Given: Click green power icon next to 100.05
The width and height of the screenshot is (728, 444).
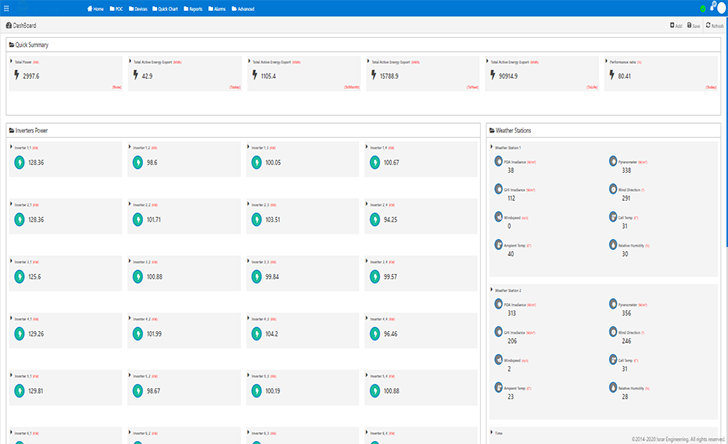Looking at the screenshot, I should [256, 162].
